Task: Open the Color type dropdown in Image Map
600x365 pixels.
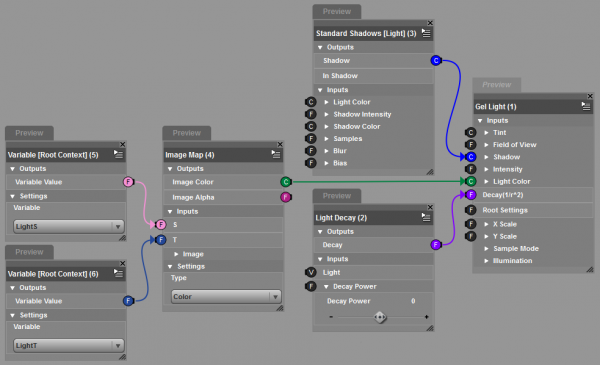Action: 226,297
